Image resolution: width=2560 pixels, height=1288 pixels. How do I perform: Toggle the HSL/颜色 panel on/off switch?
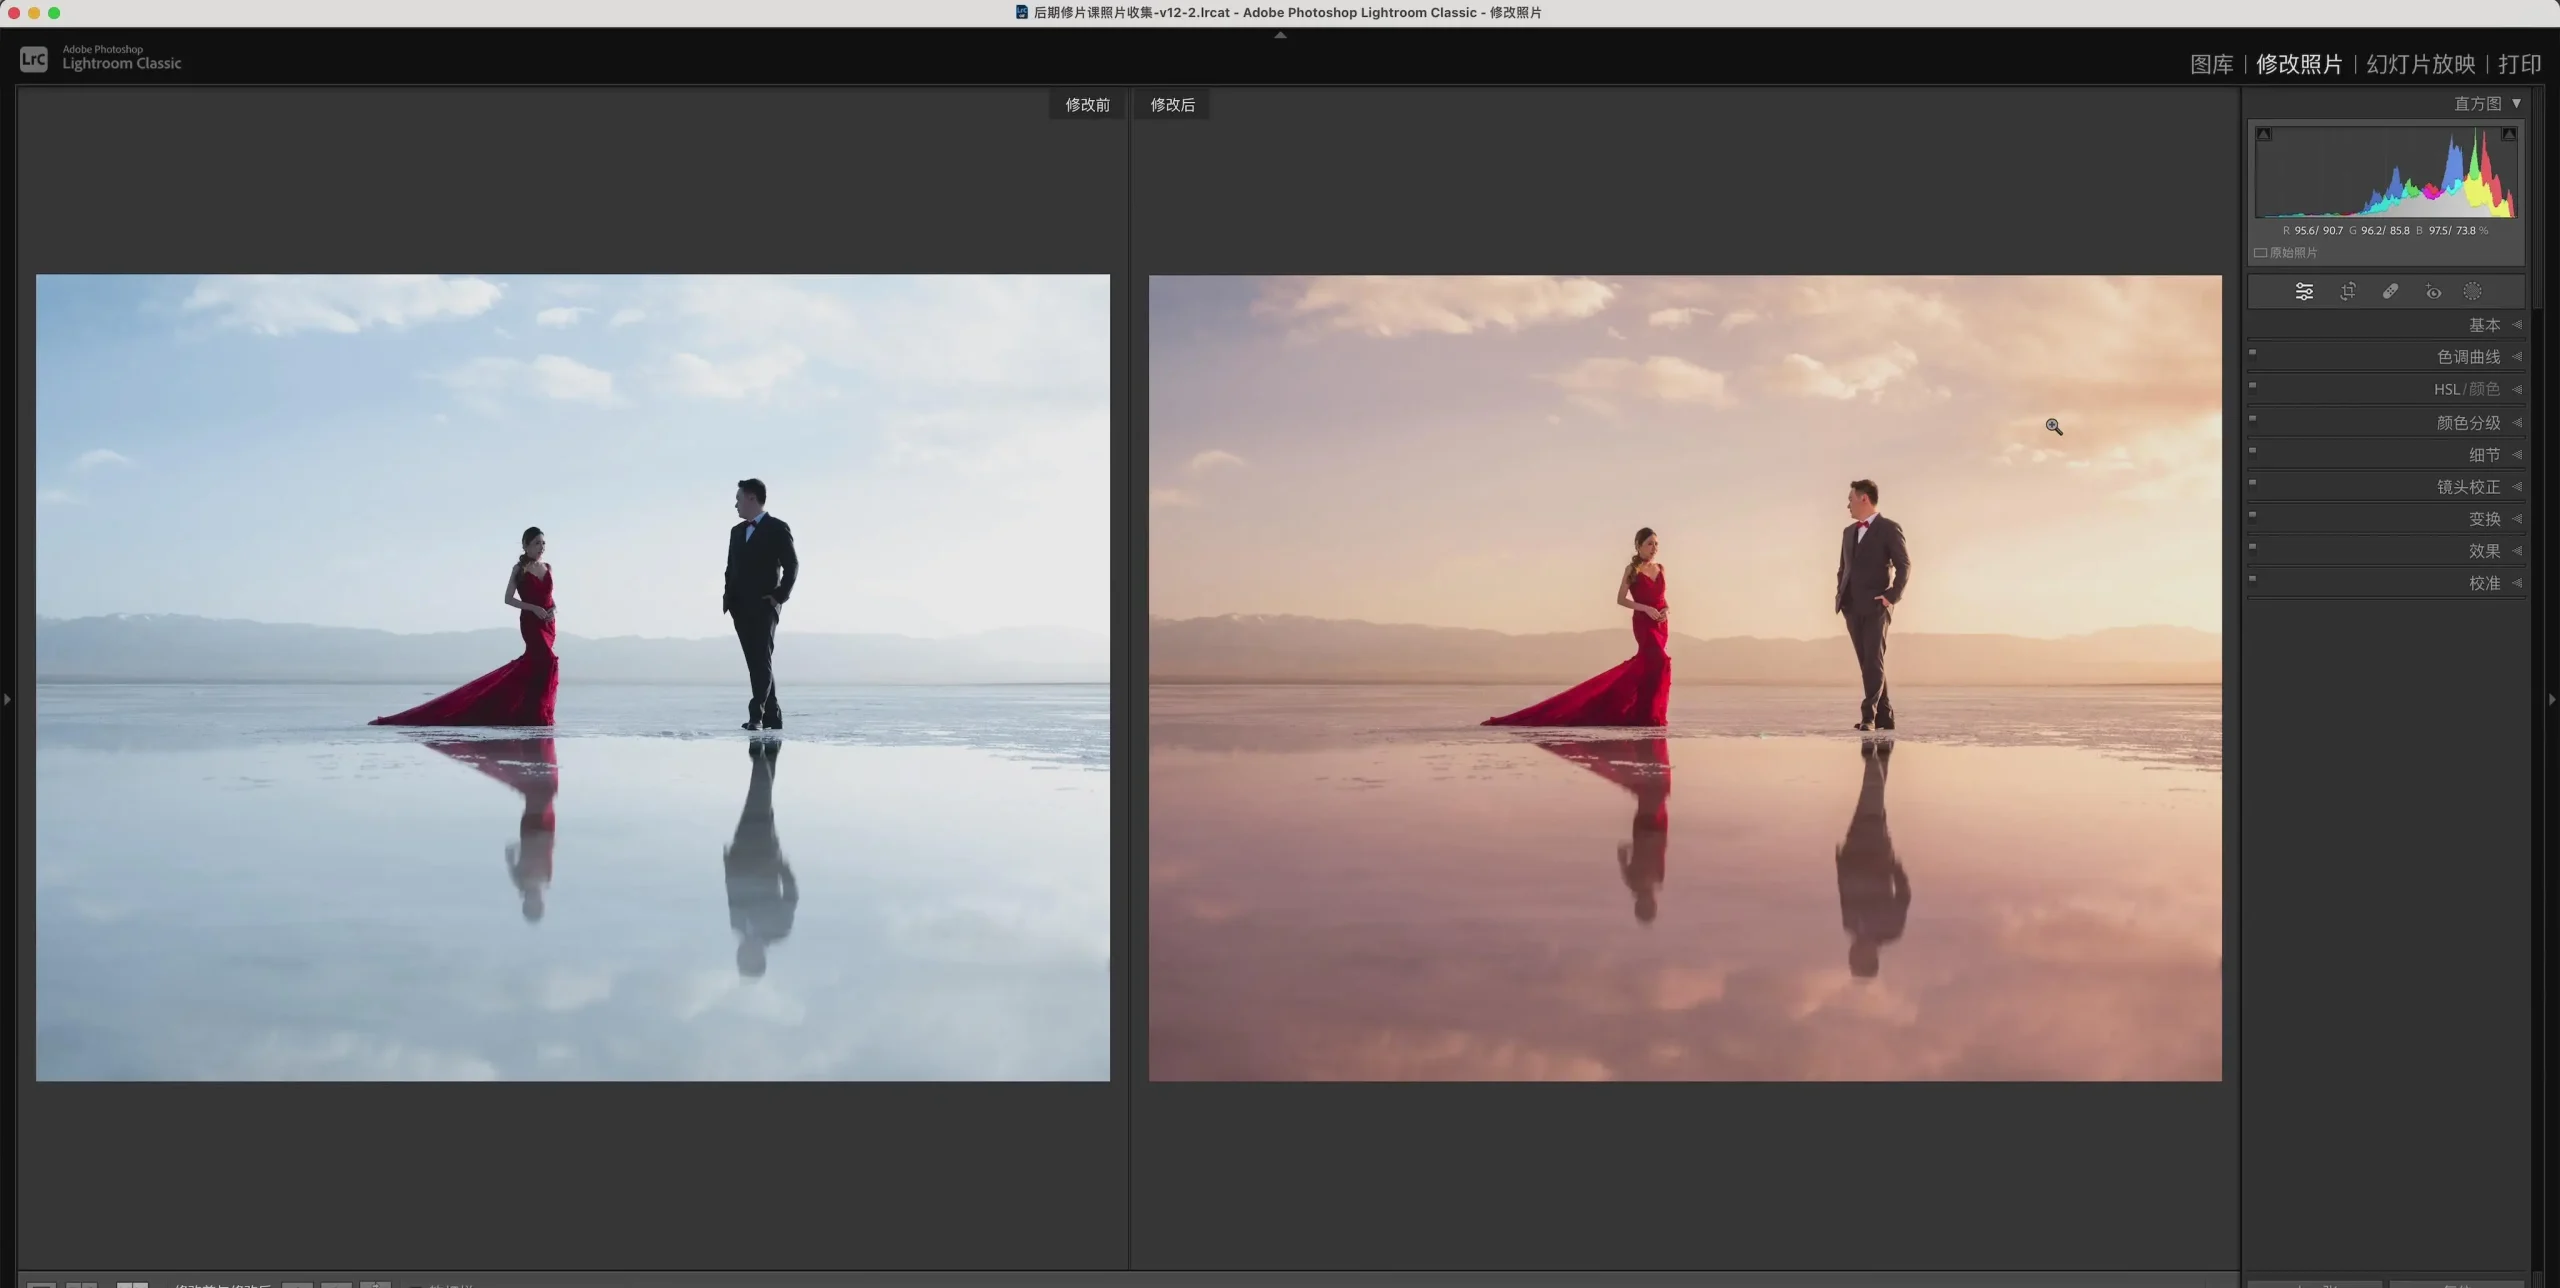pos(2252,385)
